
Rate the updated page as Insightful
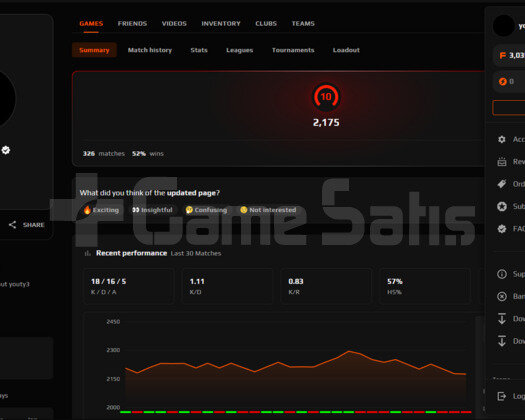pos(152,210)
